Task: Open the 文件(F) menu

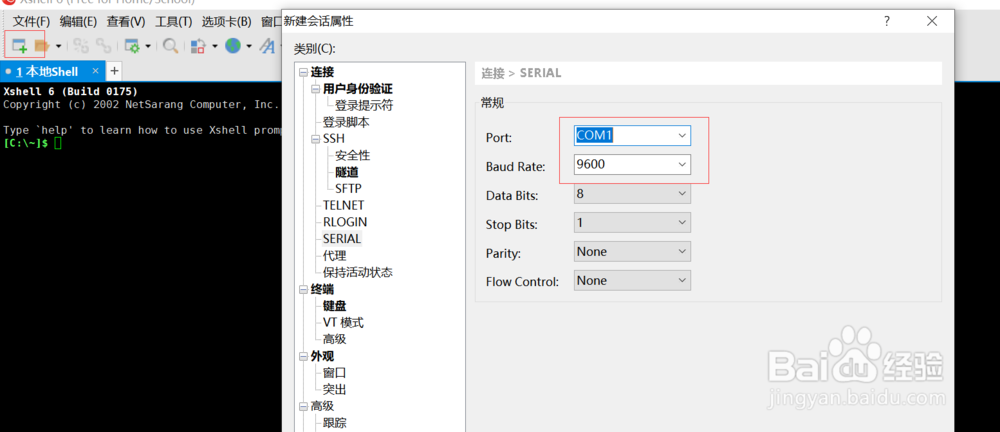Action: 31,22
